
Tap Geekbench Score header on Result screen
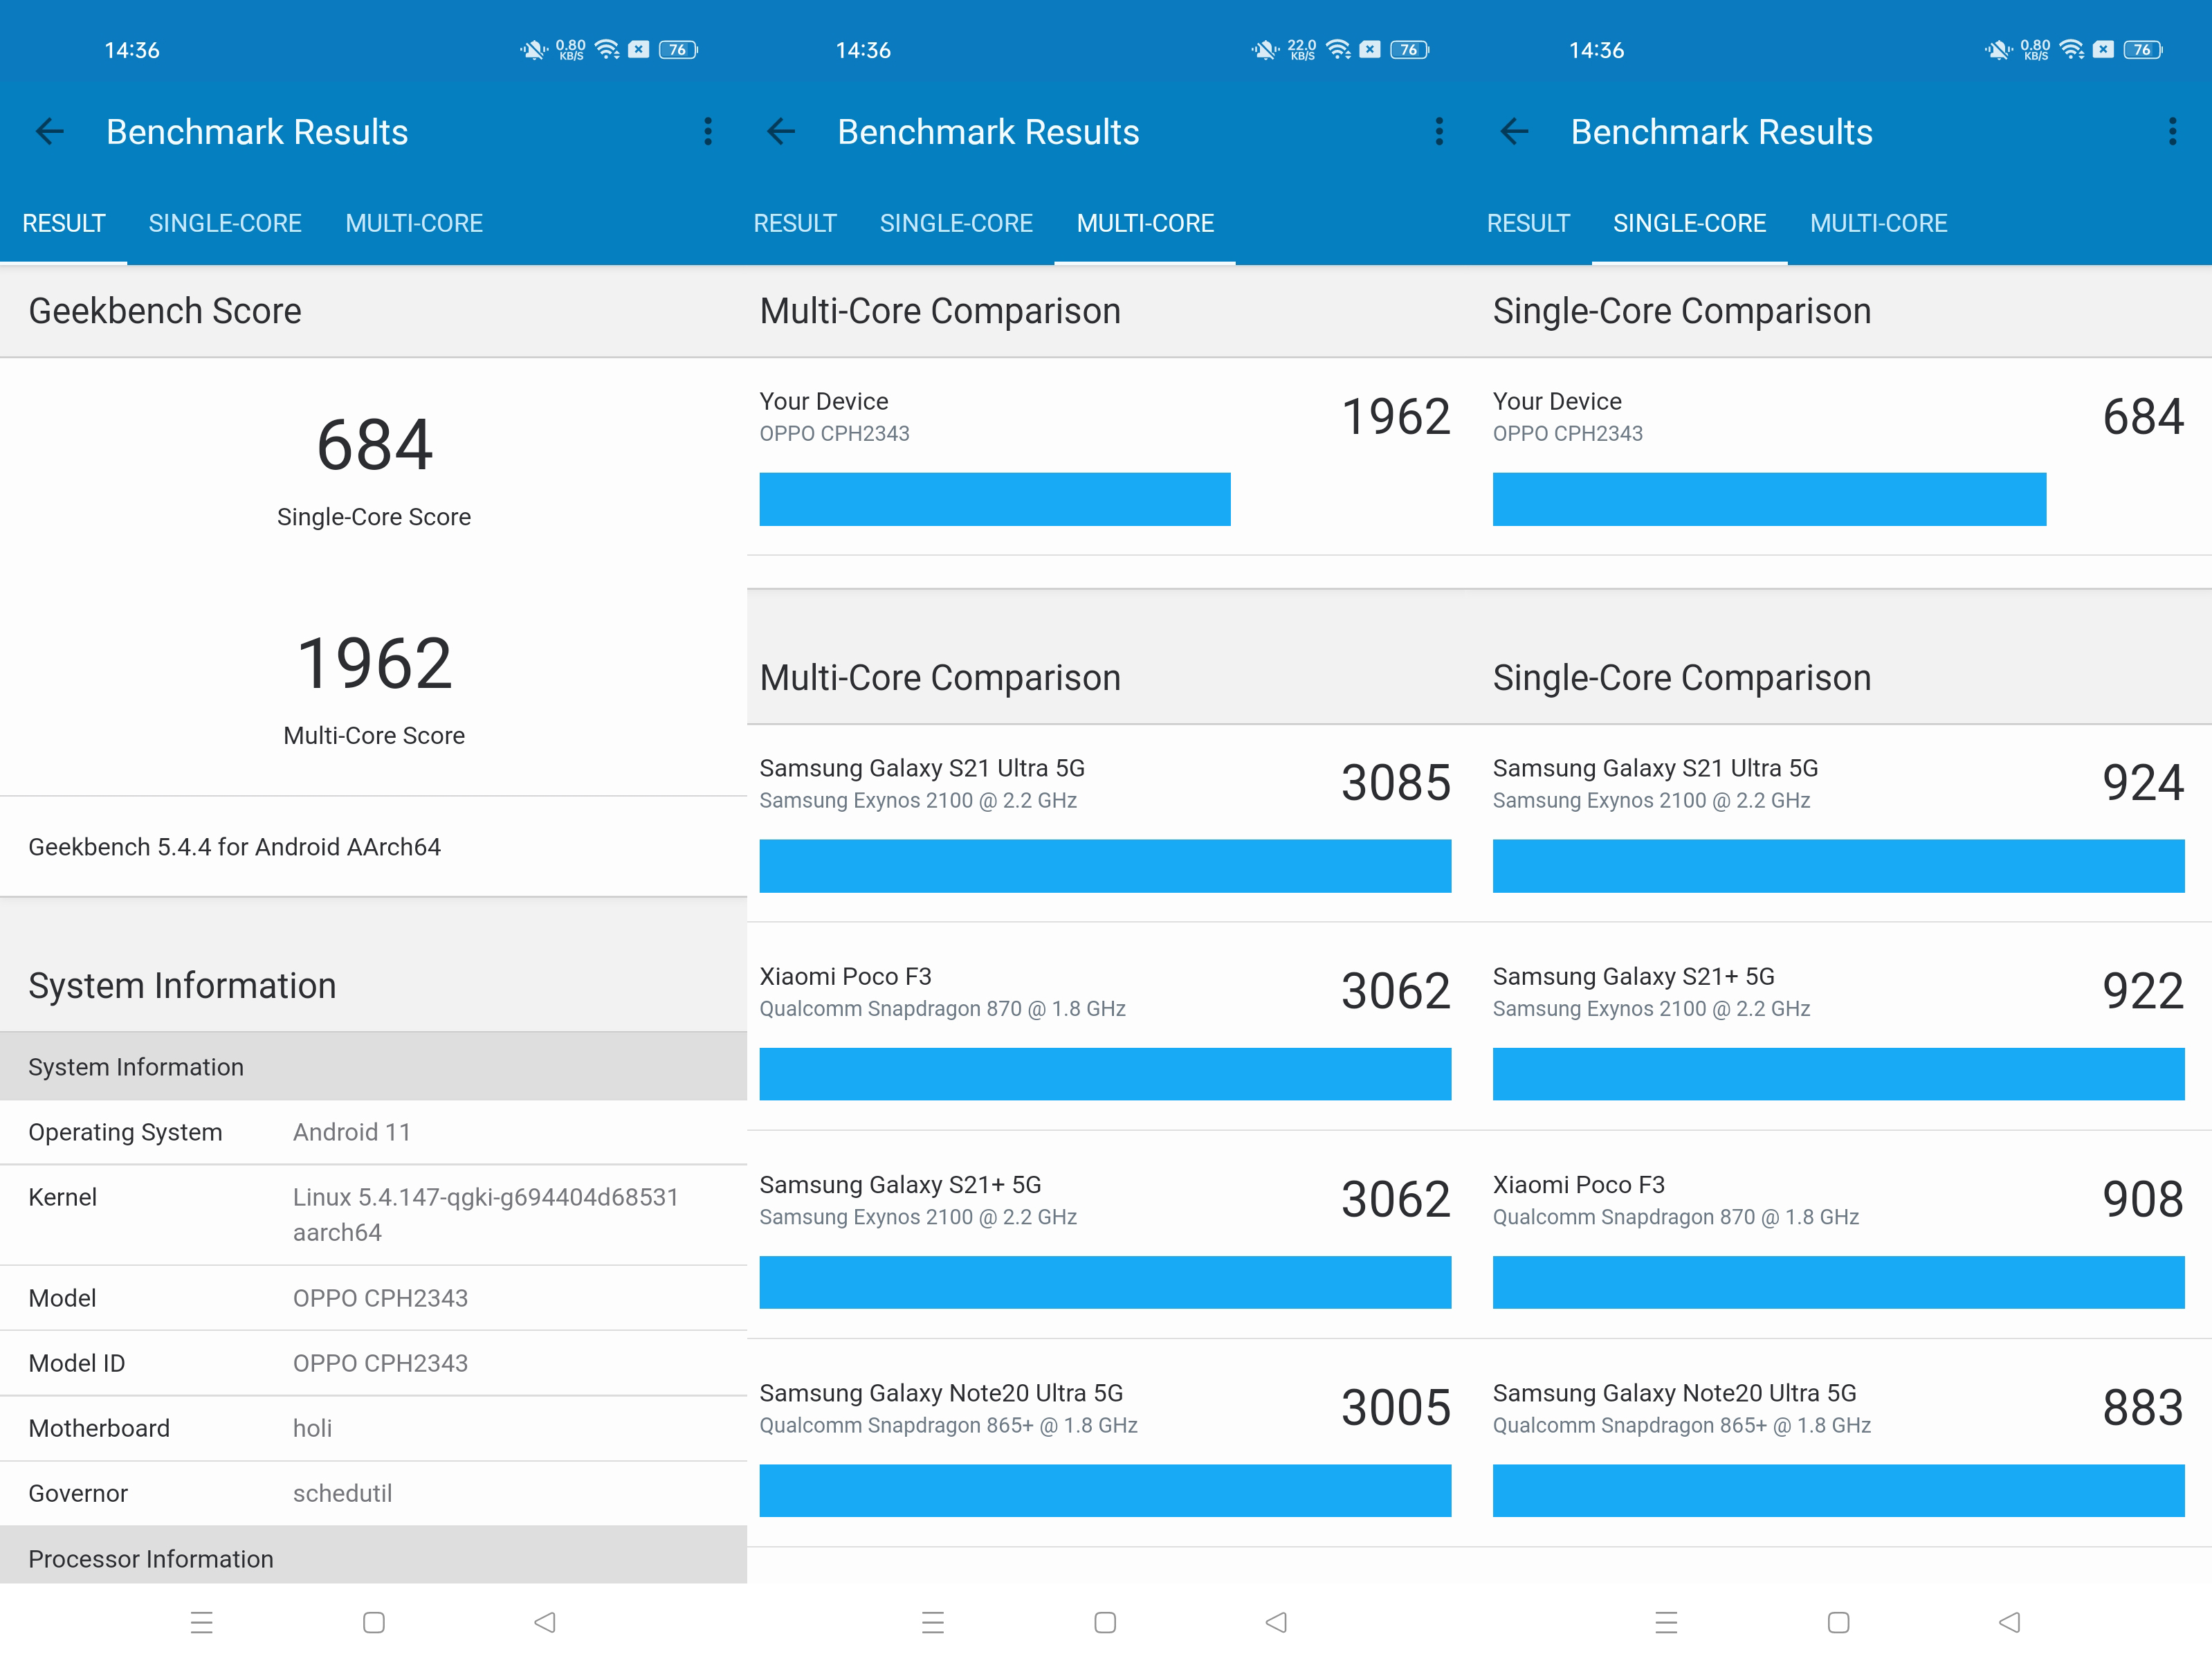(x=165, y=311)
